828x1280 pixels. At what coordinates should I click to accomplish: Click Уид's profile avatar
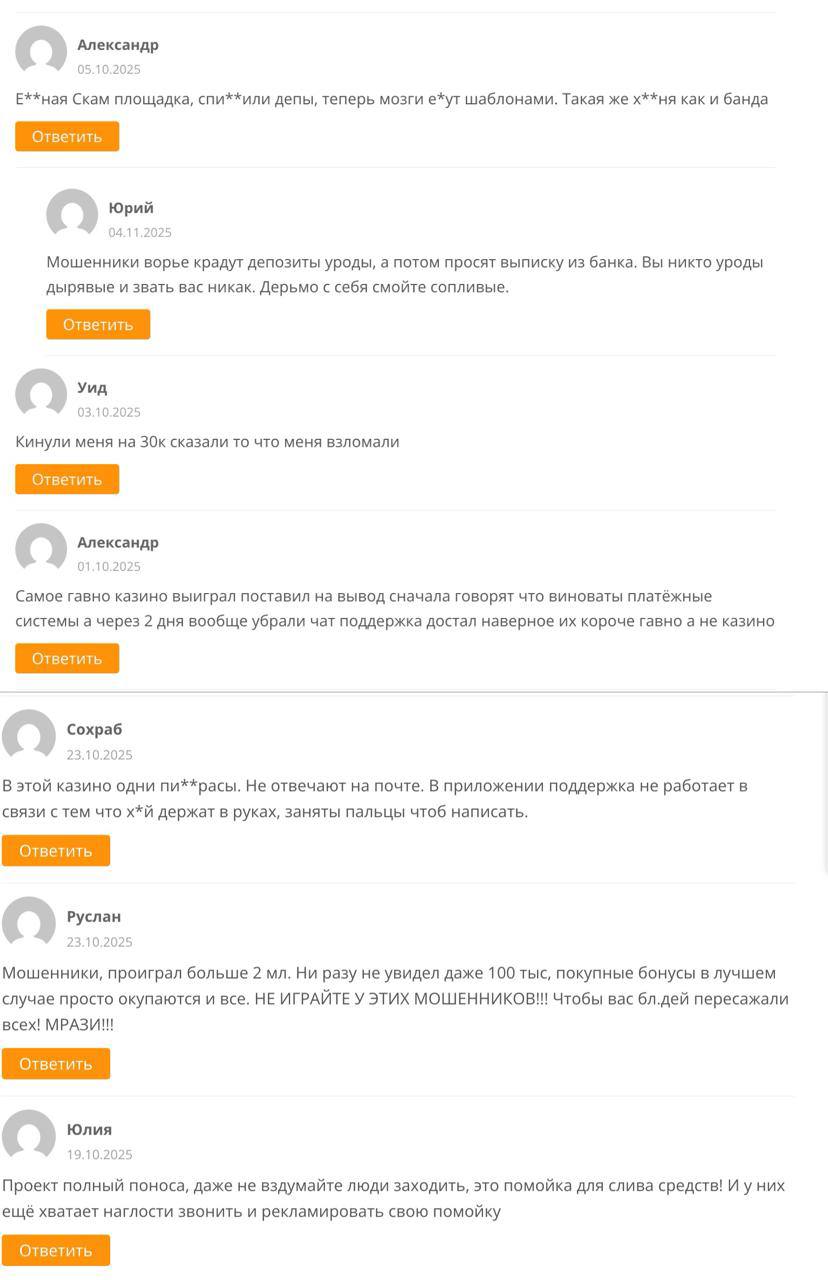click(41, 394)
